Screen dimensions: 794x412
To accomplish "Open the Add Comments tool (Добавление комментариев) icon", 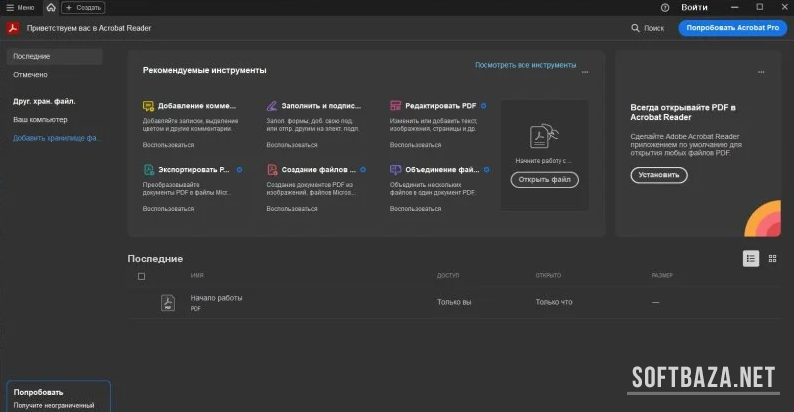I will point(148,106).
